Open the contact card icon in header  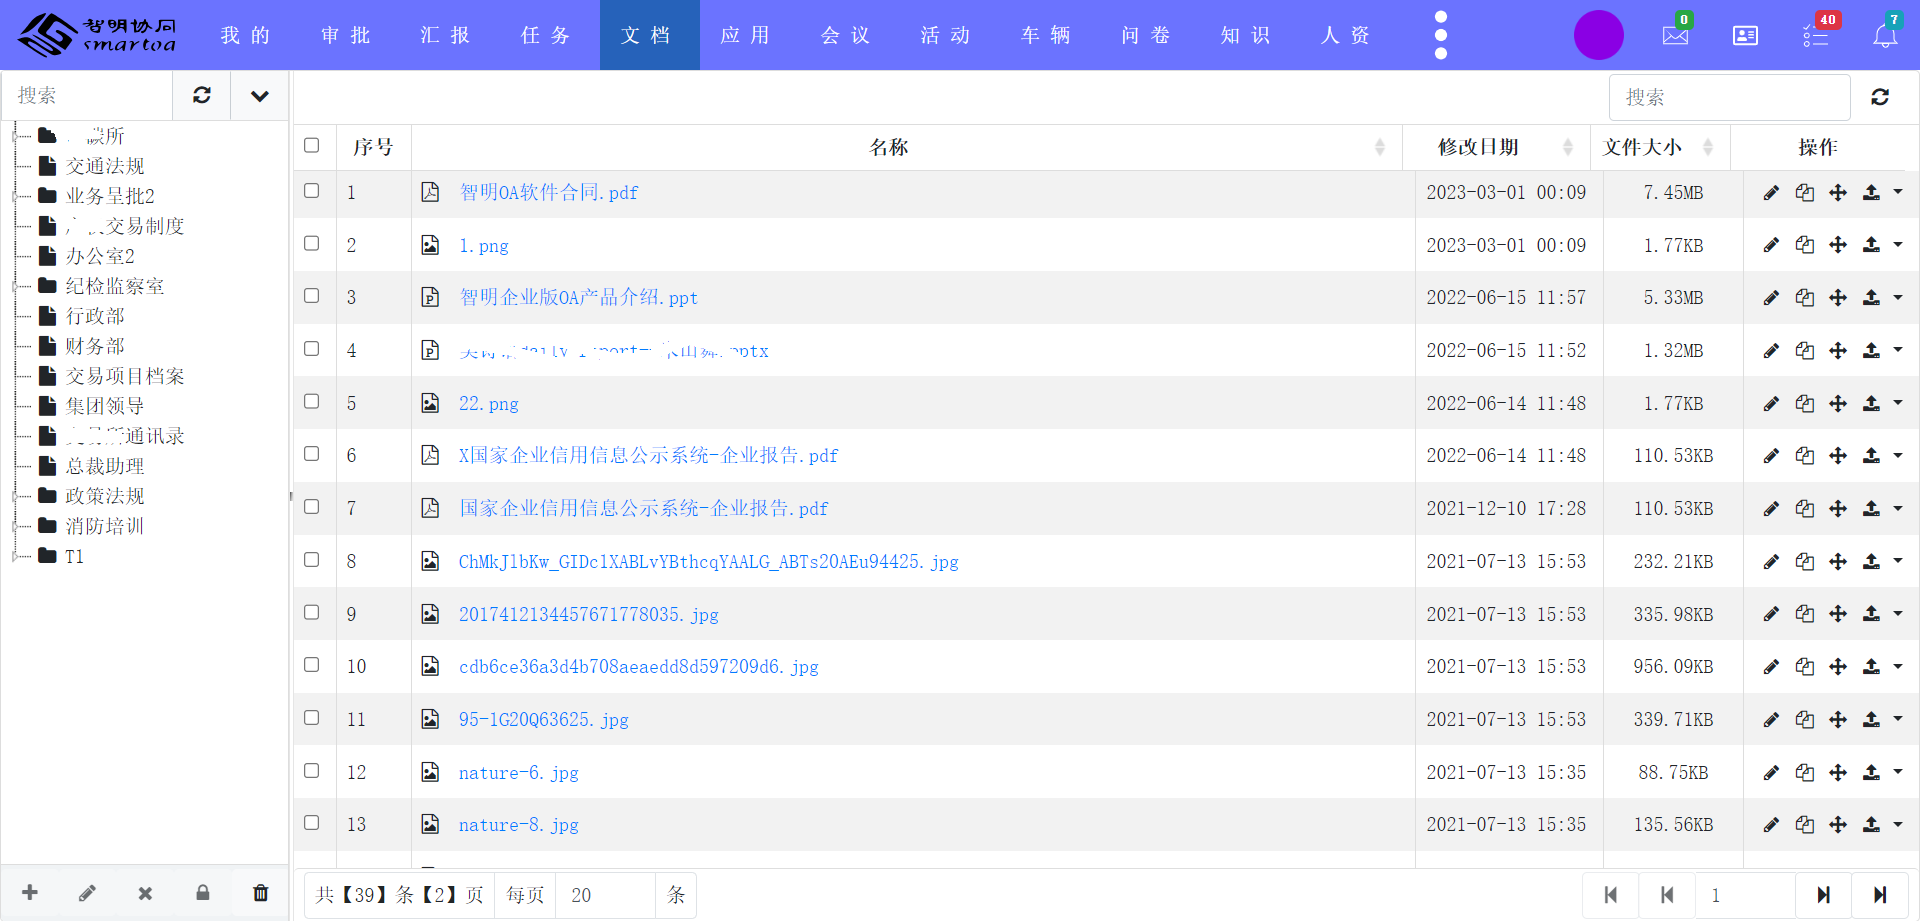coord(1745,36)
